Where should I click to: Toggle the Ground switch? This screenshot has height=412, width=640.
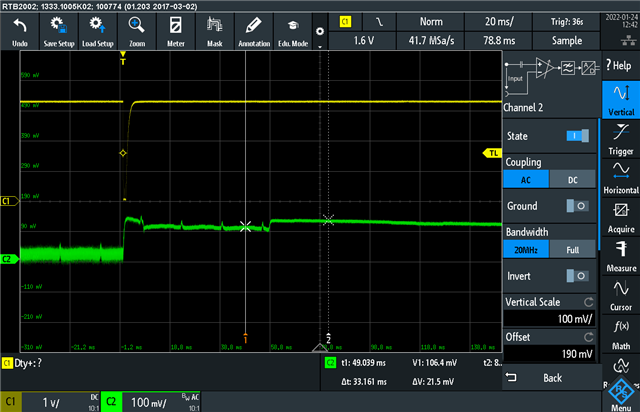(x=578, y=206)
